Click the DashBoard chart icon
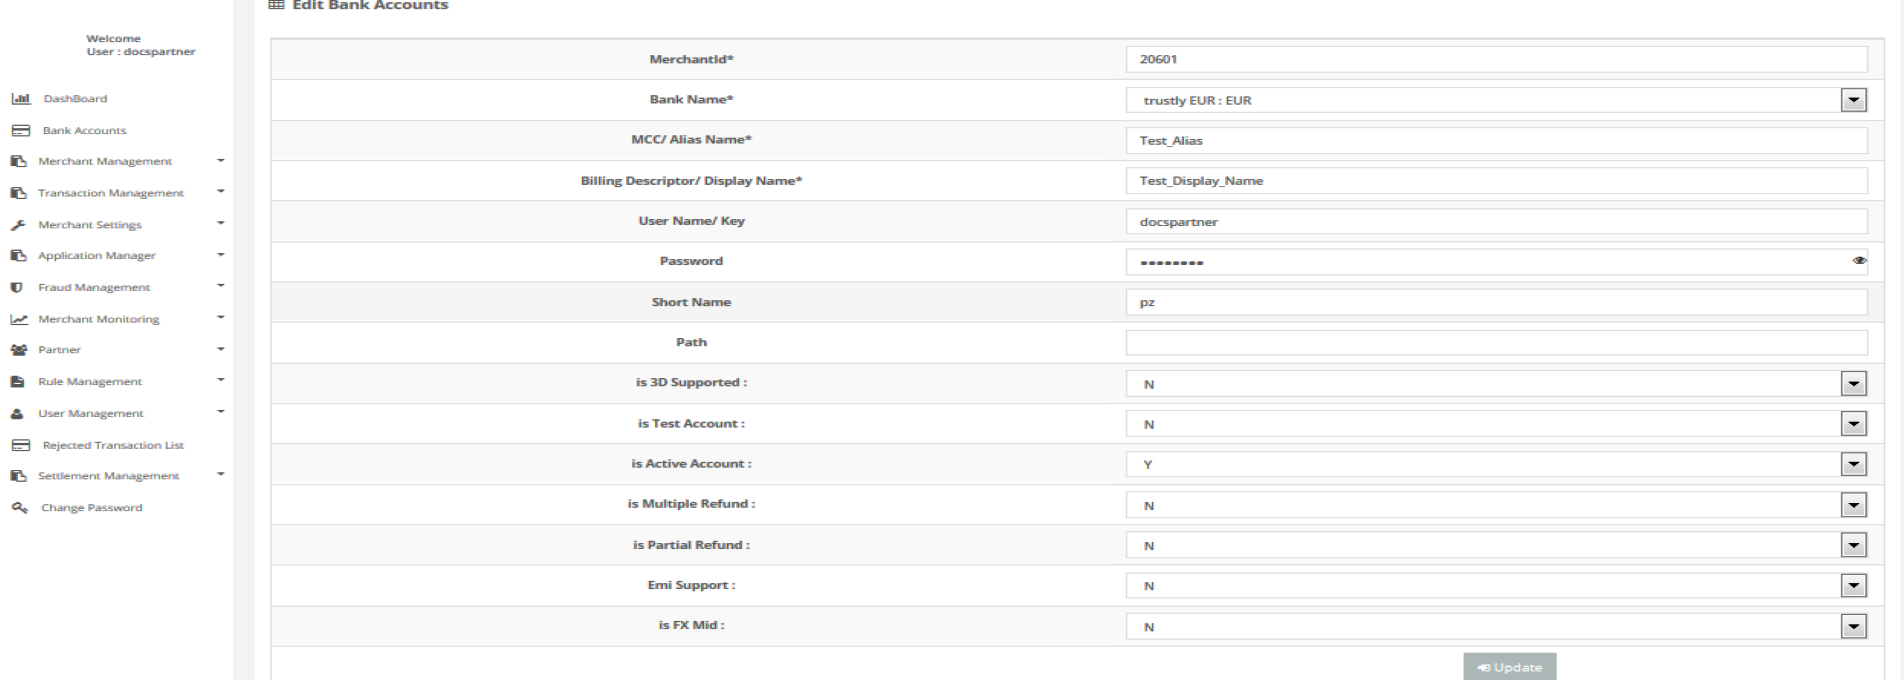1904x680 pixels. (x=20, y=99)
